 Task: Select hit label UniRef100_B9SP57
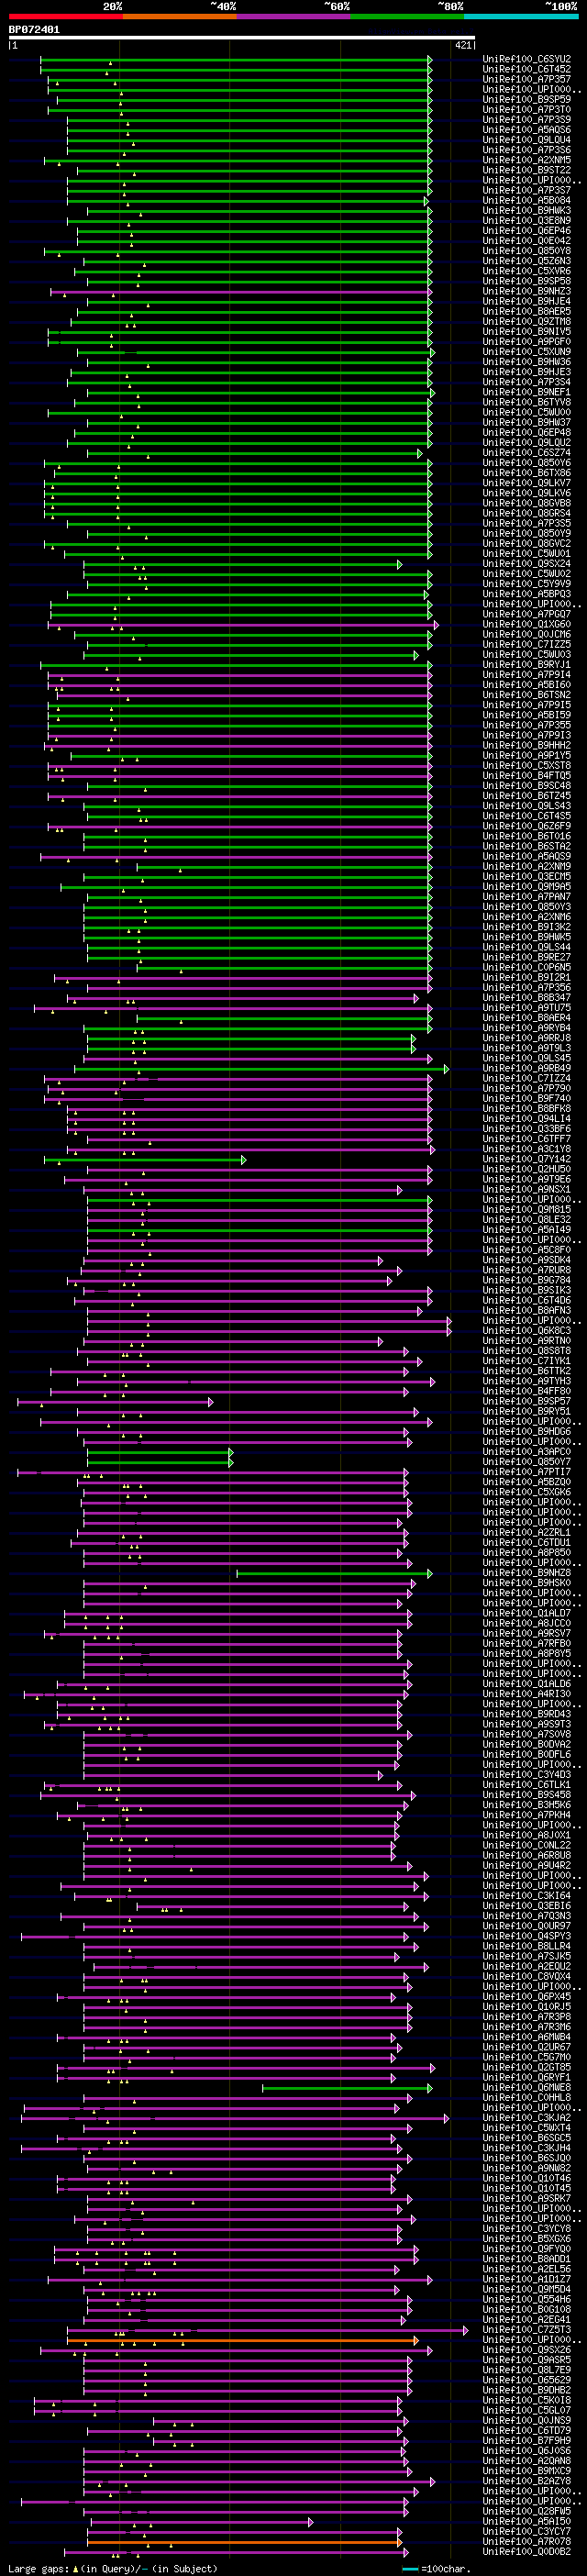[x=527, y=1401]
